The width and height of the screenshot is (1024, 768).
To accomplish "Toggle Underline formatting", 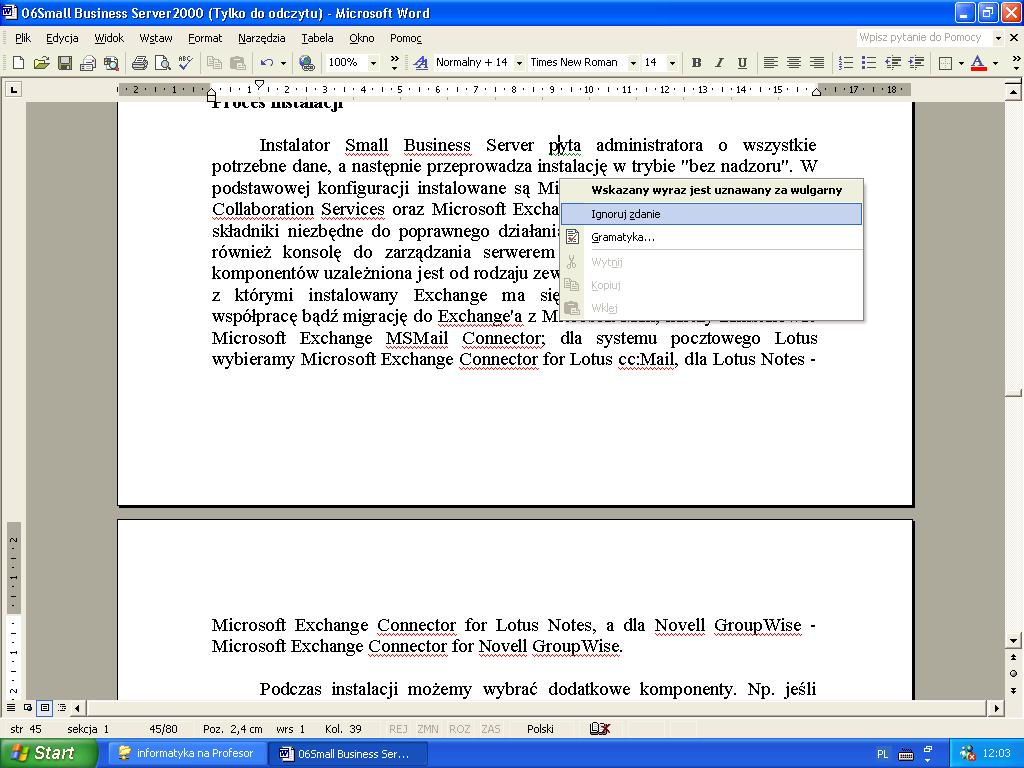I will tap(742, 63).
